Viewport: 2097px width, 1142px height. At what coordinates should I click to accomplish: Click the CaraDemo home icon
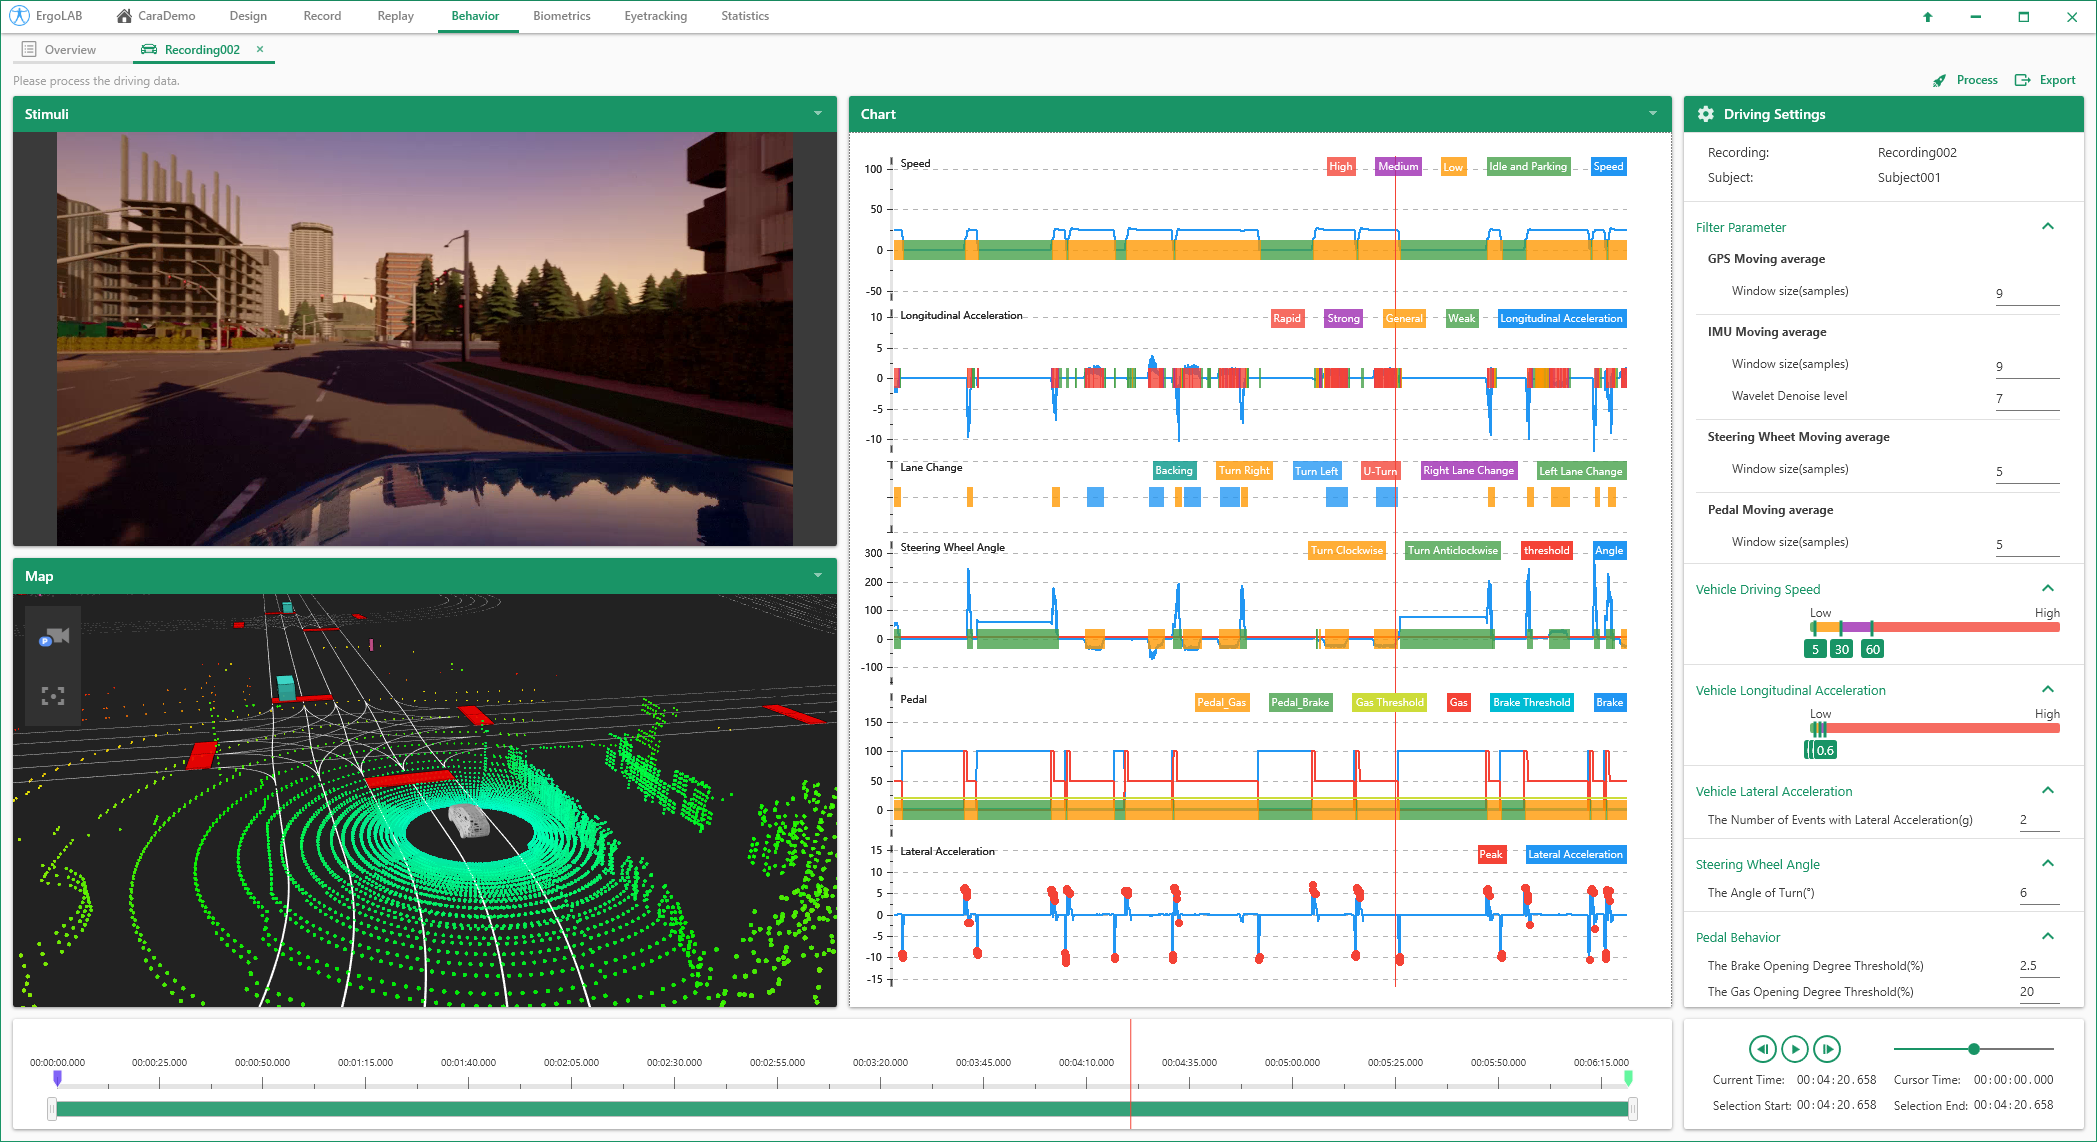tap(124, 16)
